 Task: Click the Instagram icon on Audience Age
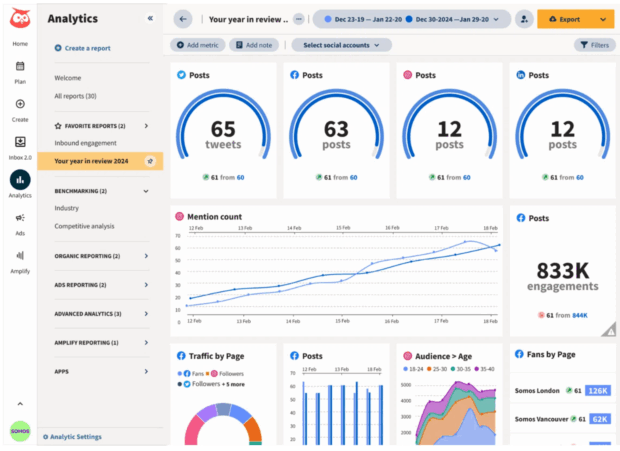tap(408, 356)
